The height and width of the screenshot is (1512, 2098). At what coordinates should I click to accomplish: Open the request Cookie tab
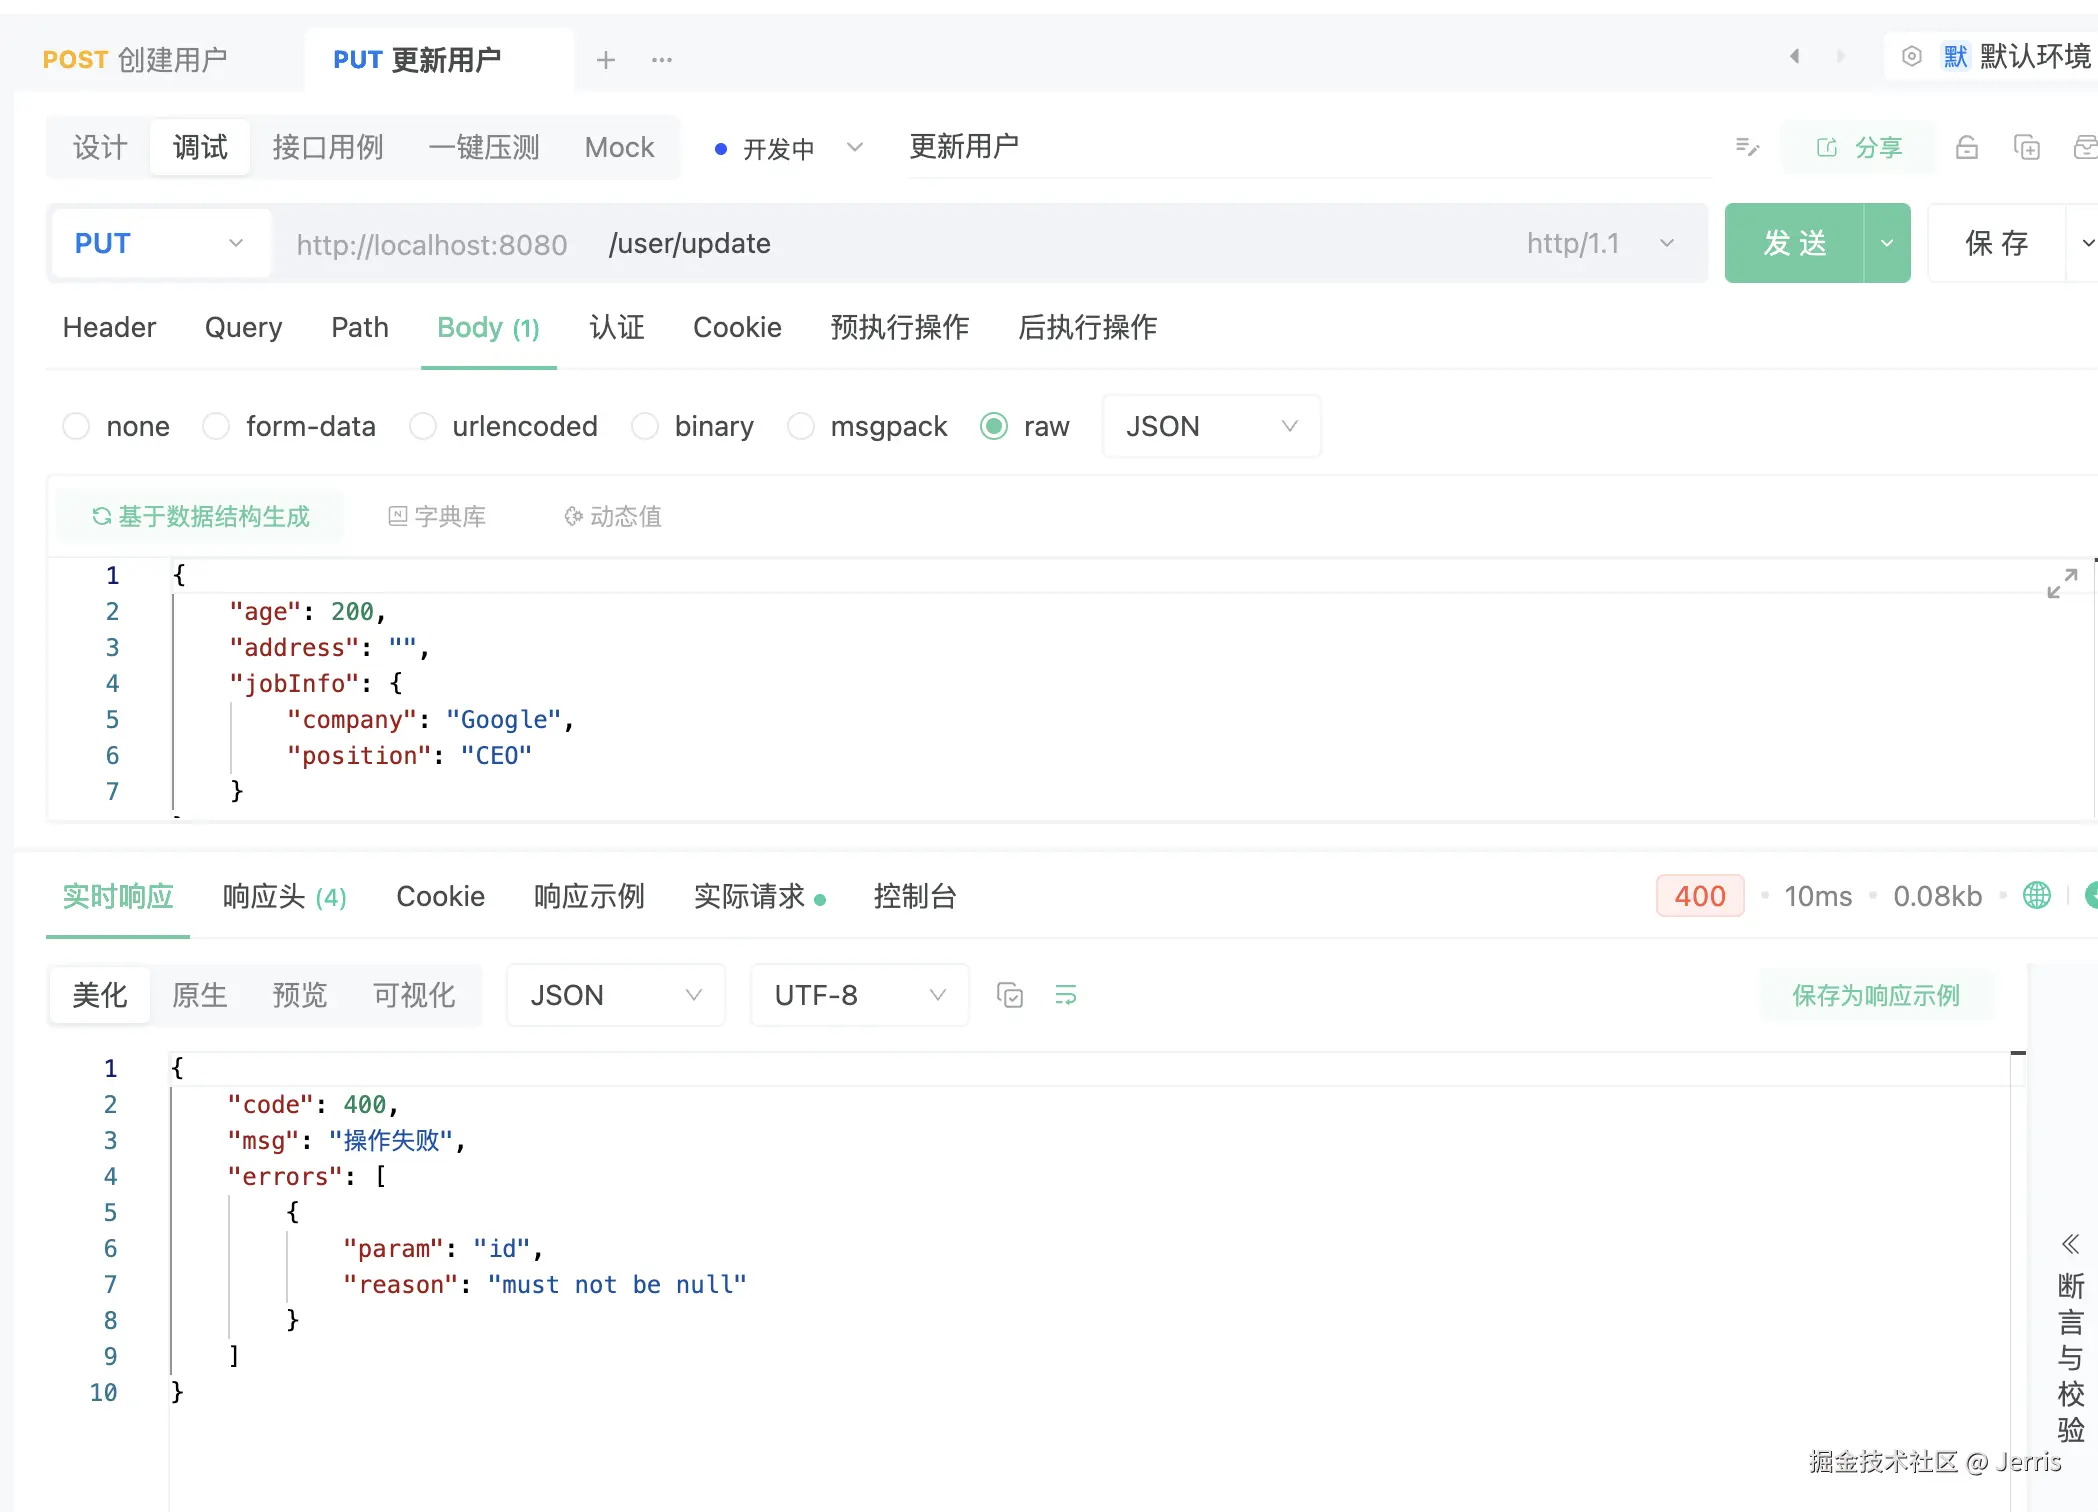pos(737,327)
